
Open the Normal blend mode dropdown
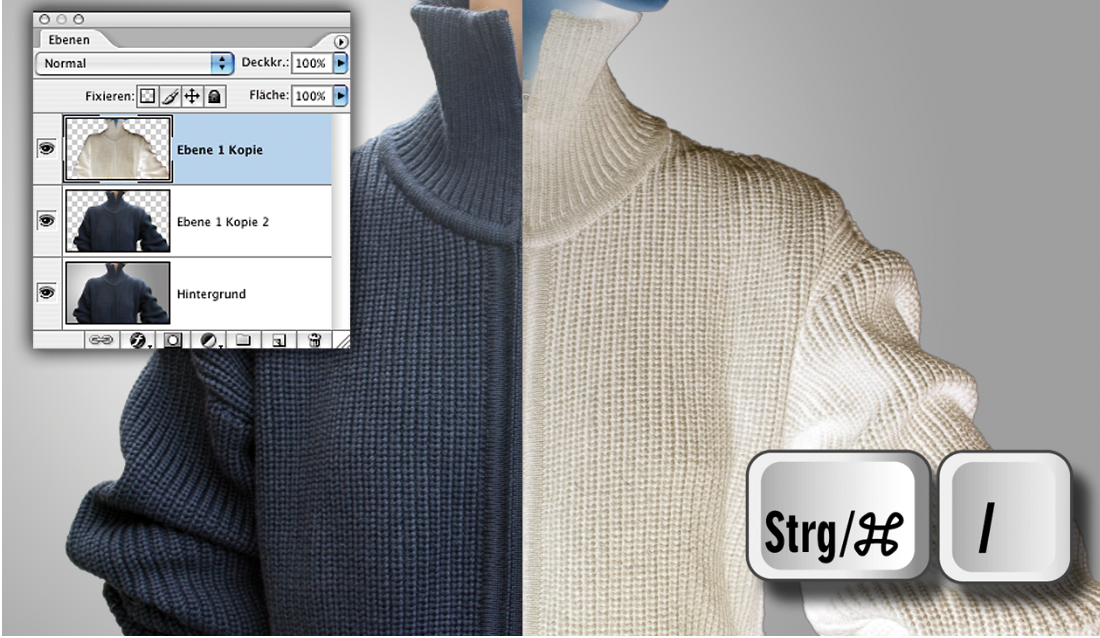click(x=135, y=63)
